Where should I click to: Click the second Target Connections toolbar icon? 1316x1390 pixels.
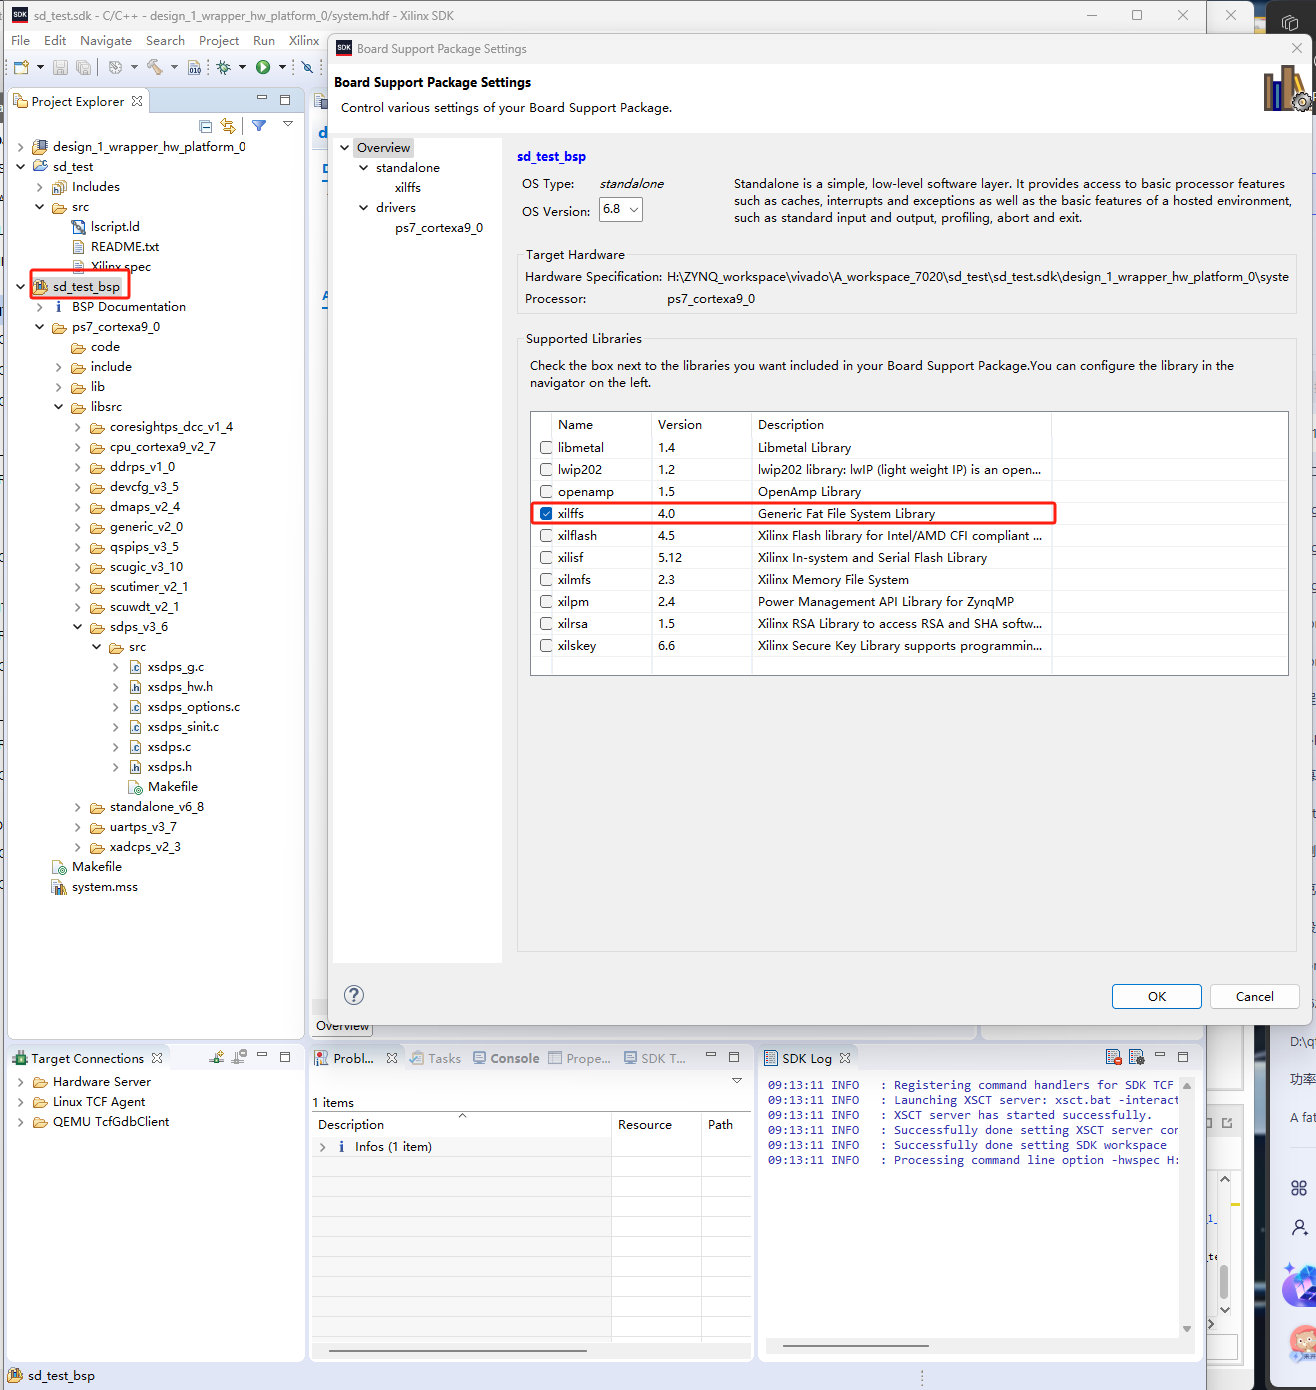click(240, 1057)
